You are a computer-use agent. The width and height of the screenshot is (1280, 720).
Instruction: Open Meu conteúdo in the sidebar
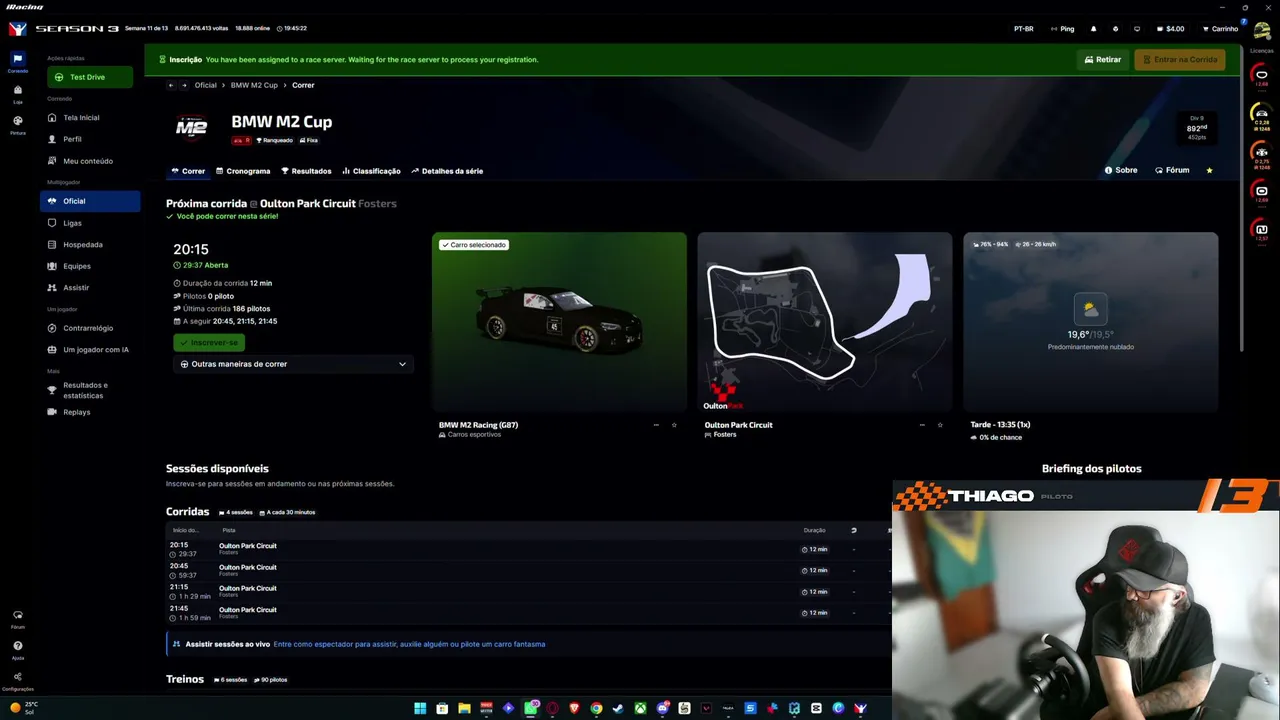(x=90, y=161)
